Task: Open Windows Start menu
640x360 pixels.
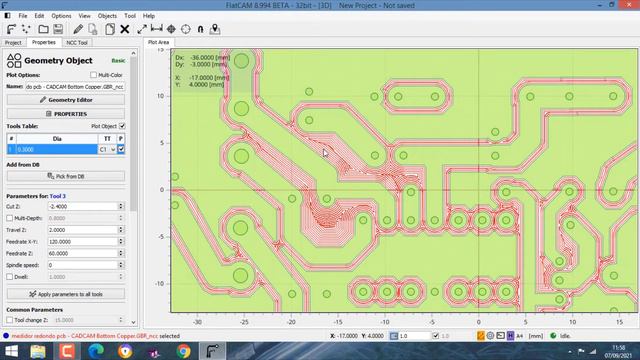Action: tap(11, 351)
